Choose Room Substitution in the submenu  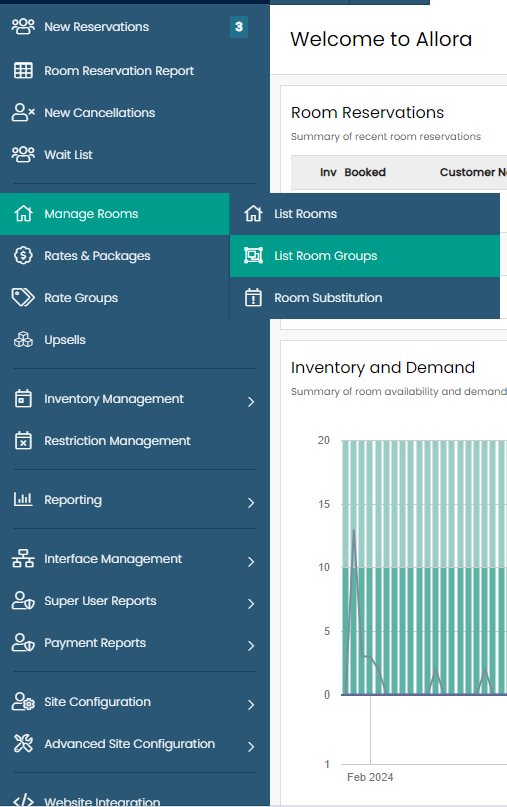pyautogui.click(x=364, y=297)
